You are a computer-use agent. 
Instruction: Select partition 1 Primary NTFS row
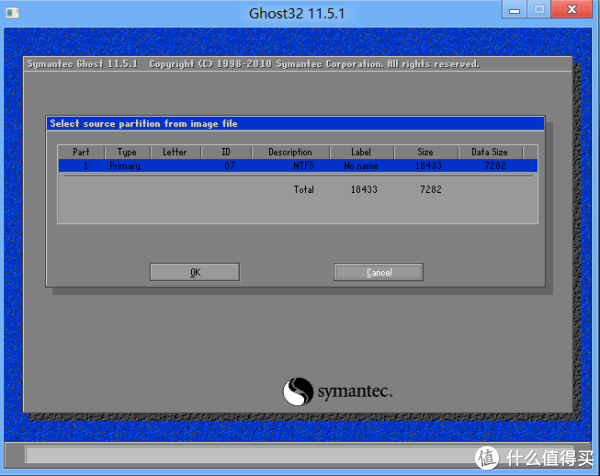pos(298,166)
